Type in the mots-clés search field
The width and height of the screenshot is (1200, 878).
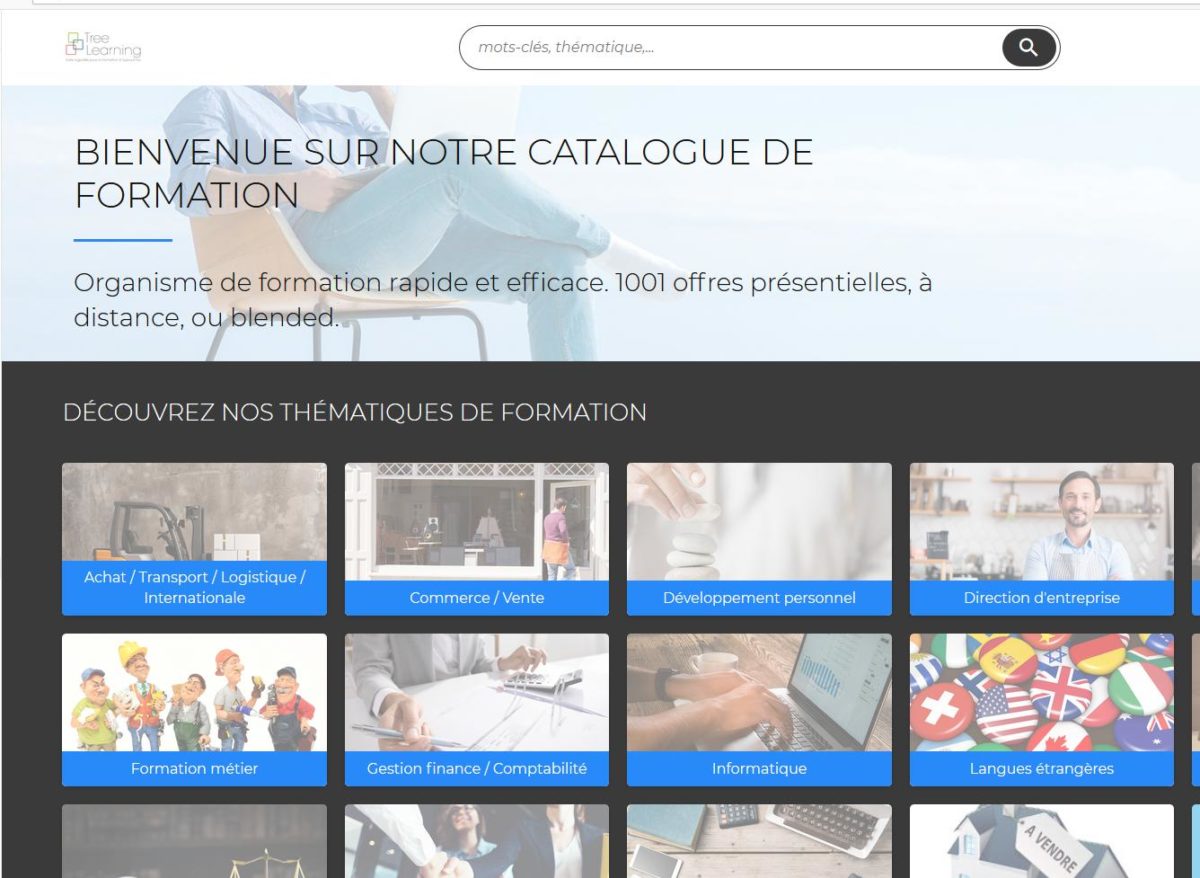pos(730,47)
